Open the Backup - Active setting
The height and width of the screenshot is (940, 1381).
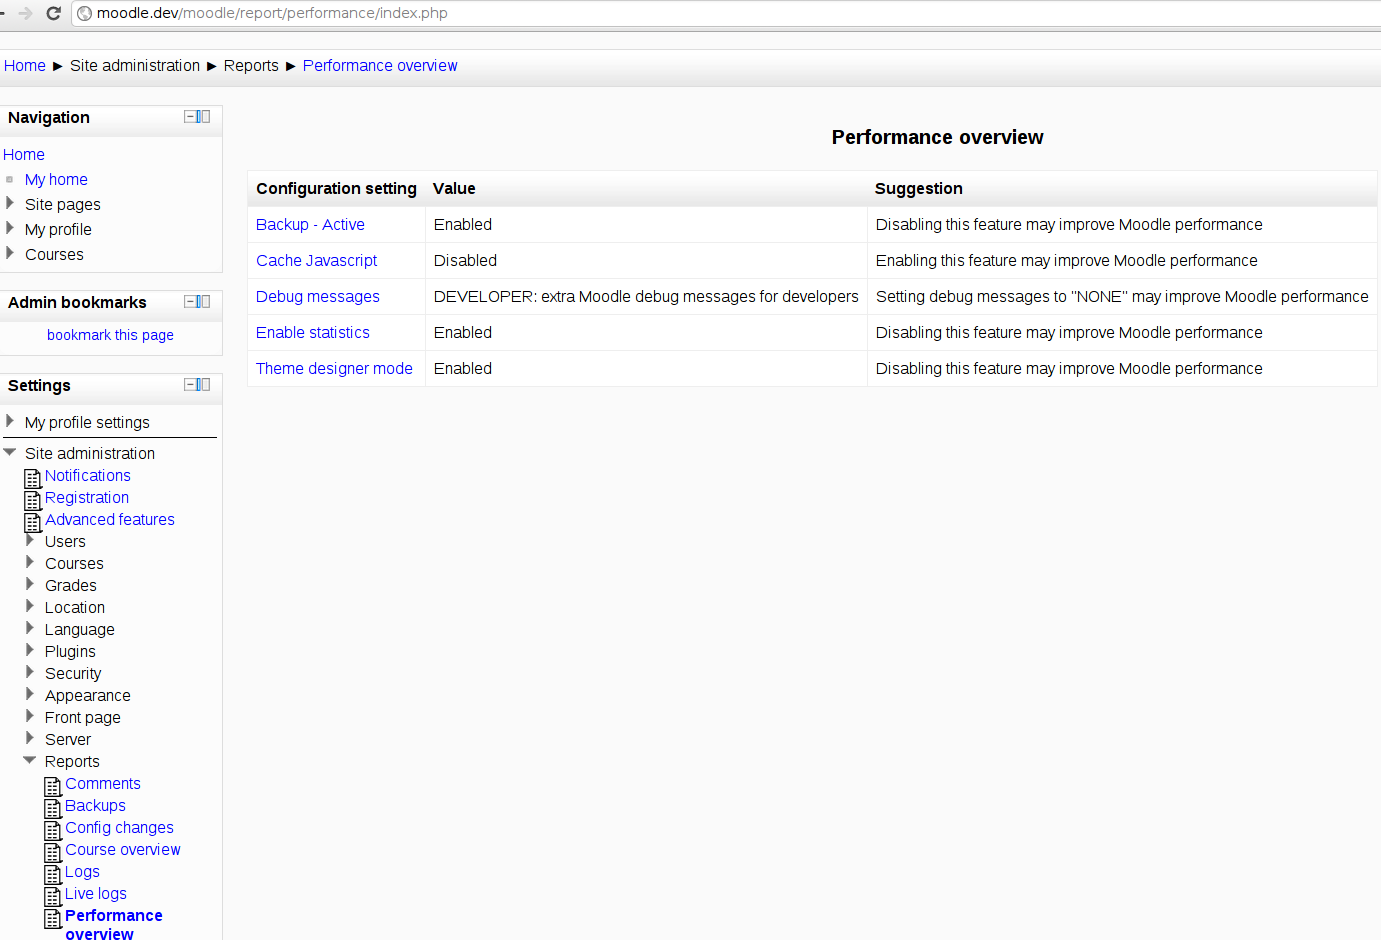pyautogui.click(x=310, y=225)
